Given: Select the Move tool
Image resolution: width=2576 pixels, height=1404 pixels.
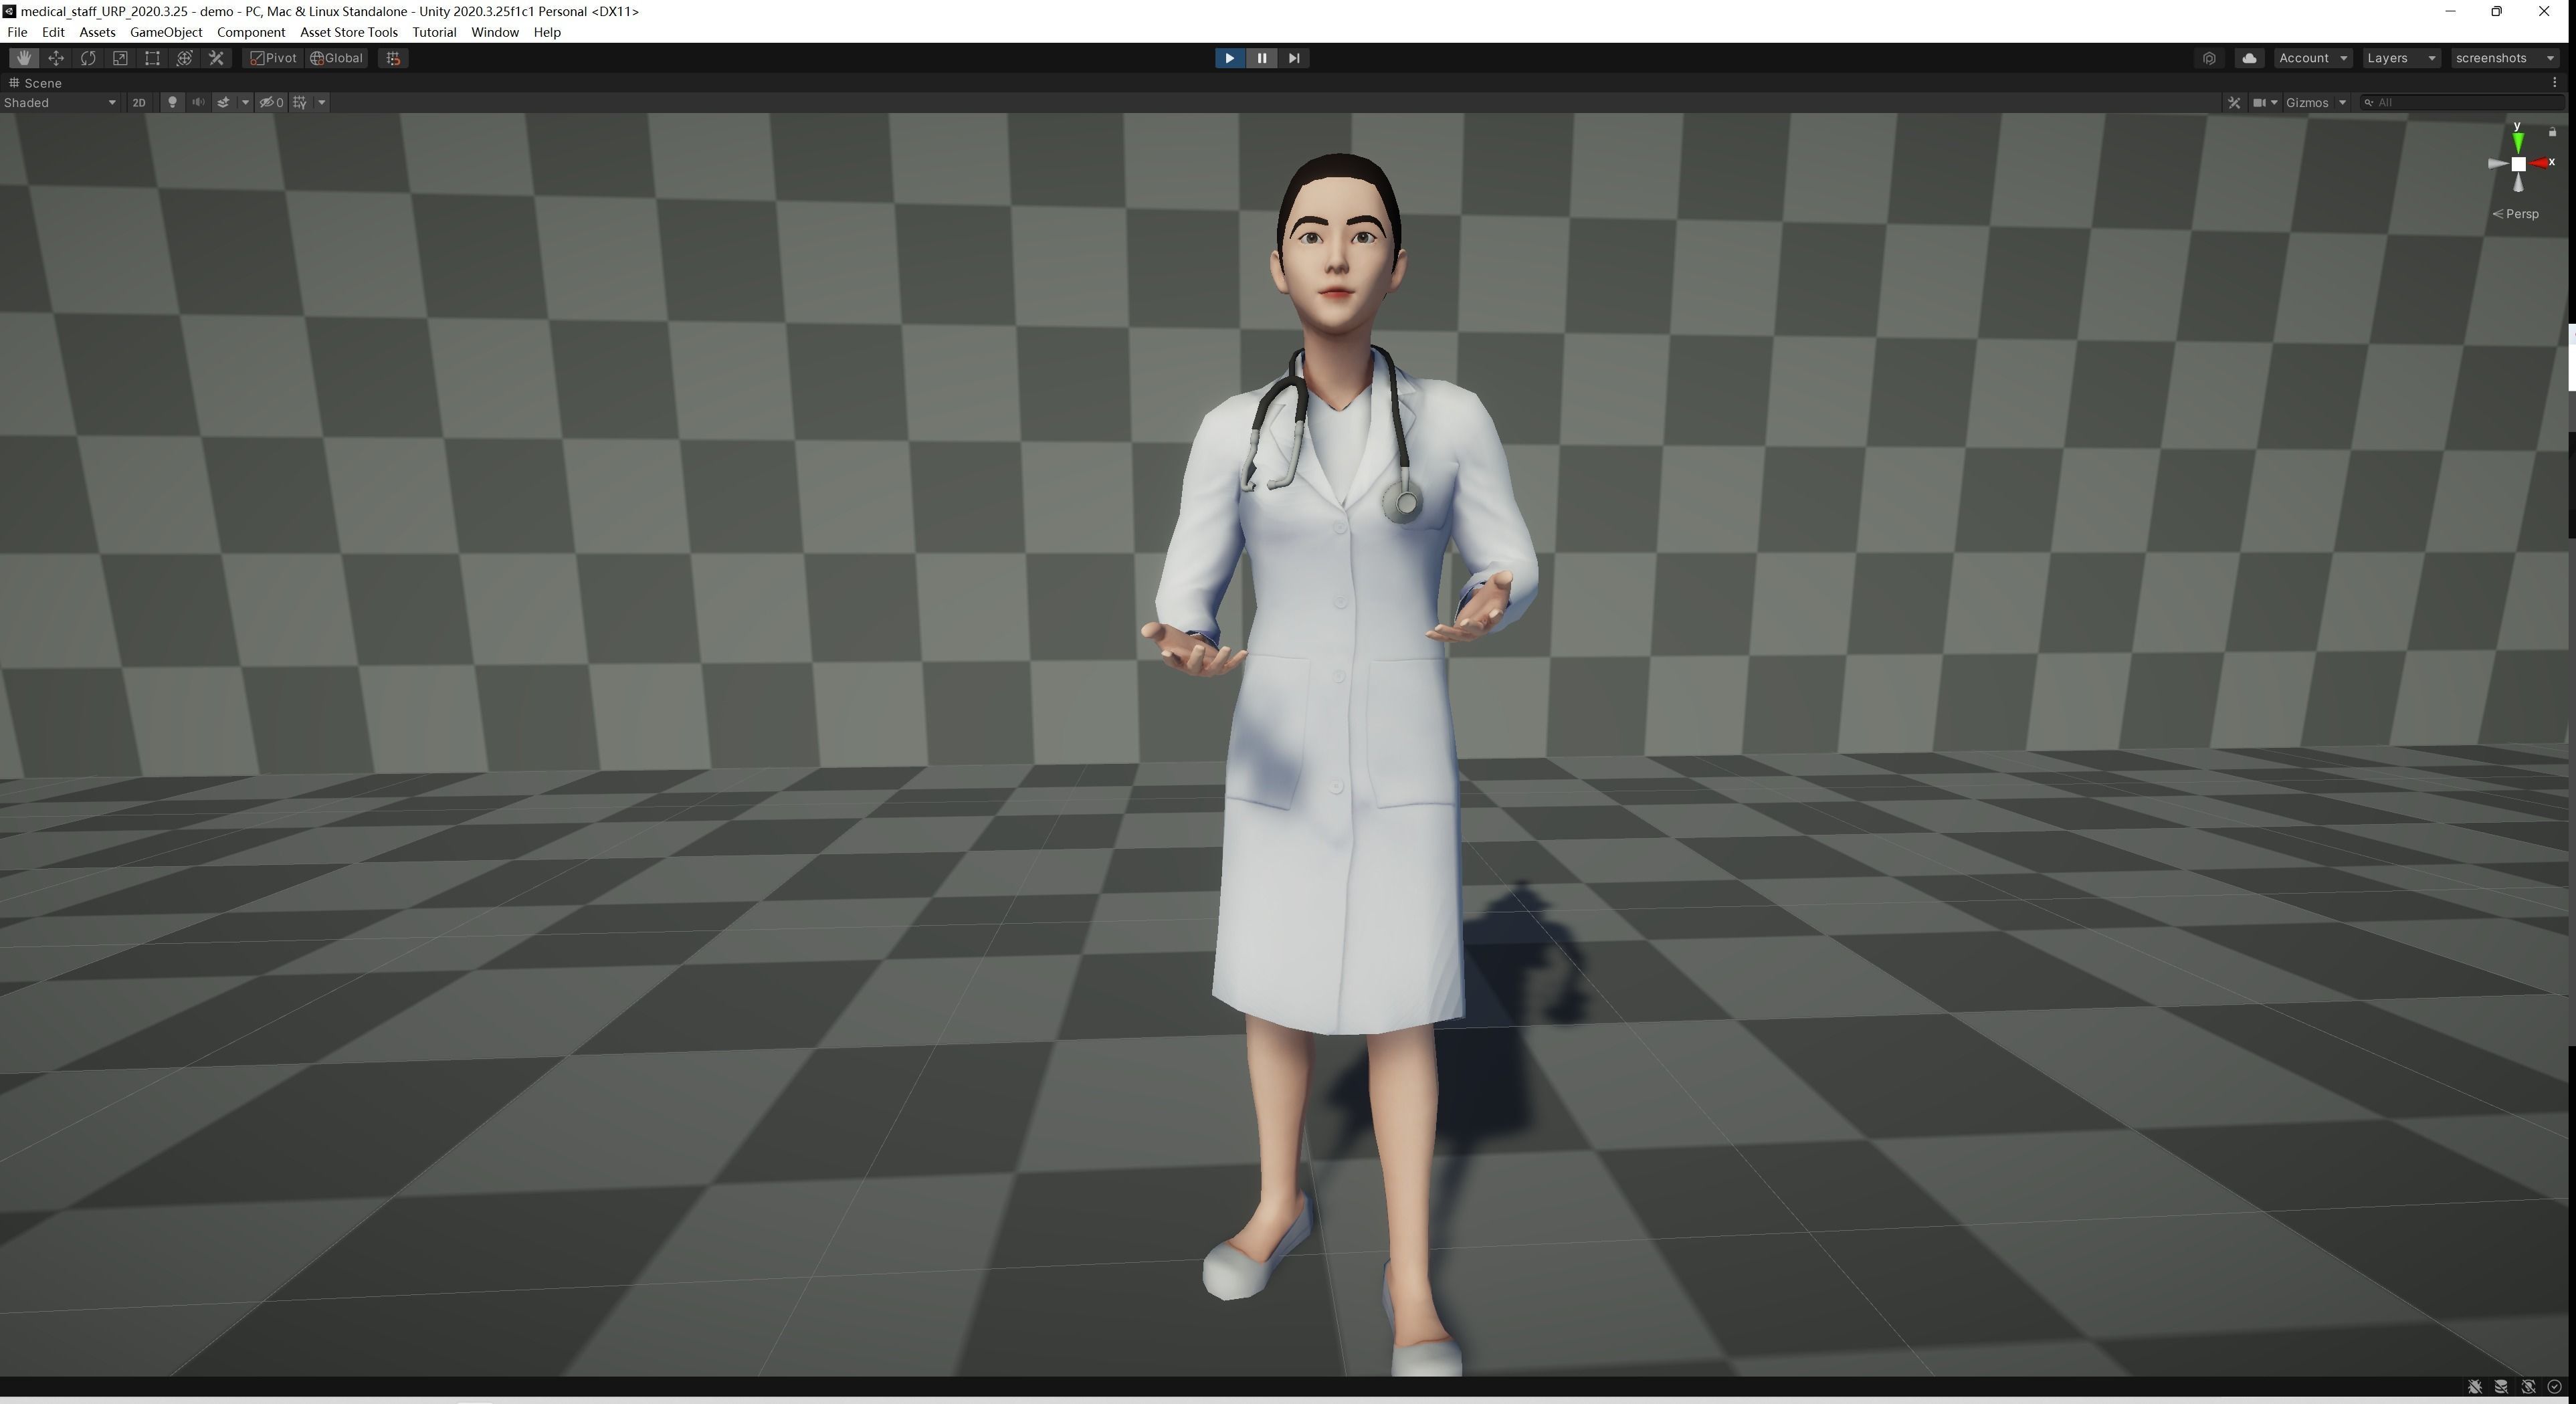Looking at the screenshot, I should [56, 58].
